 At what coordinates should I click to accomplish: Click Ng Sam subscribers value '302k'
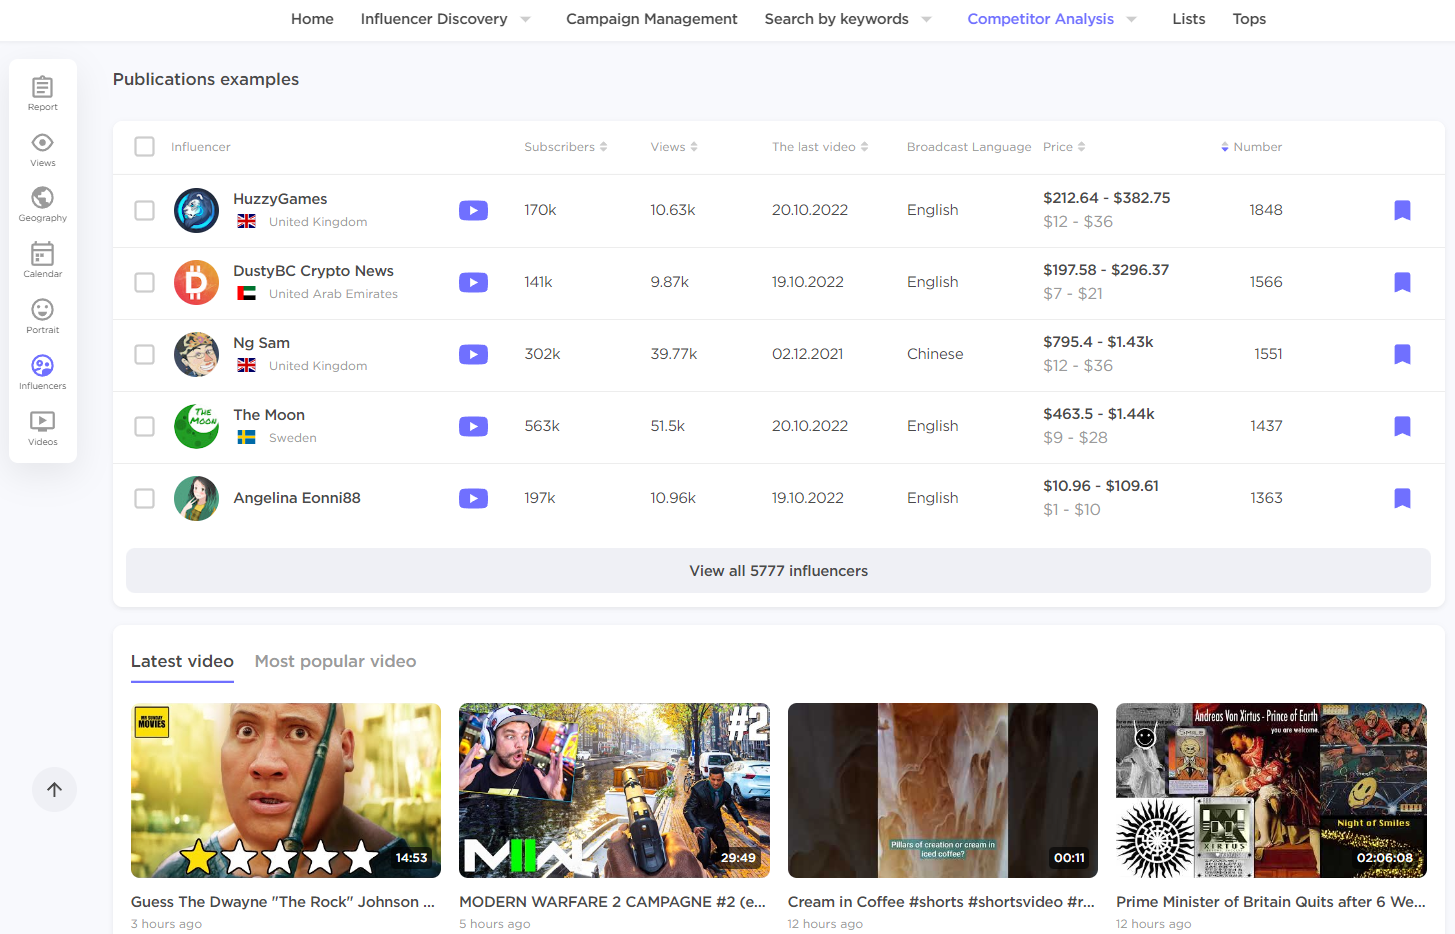542,354
